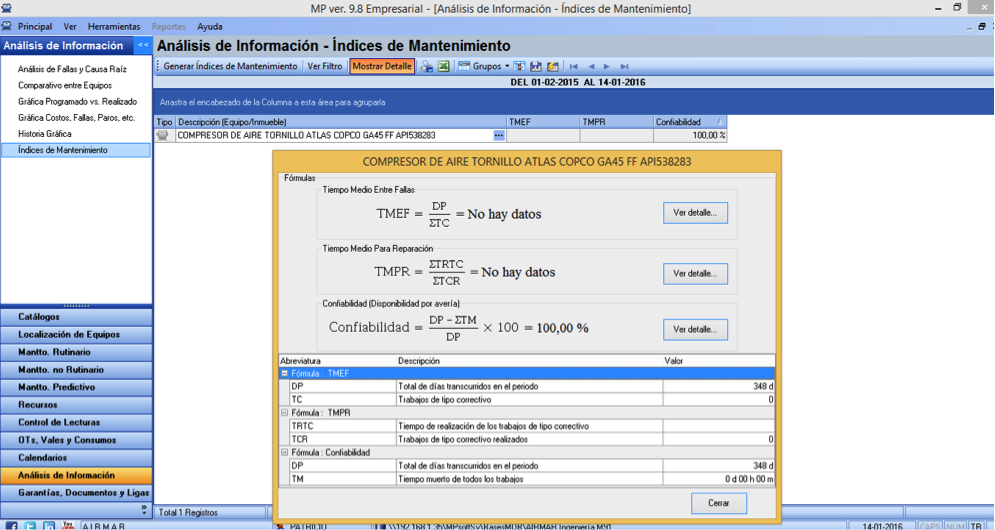
Task: Click the YouTube icon in status bar
Action: tap(68, 526)
